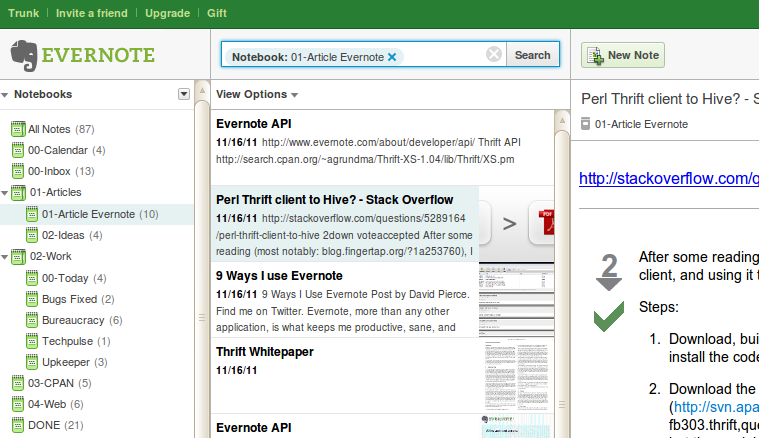Collapse the Notebooks section triangle
Viewport: 759px width, 438px height.
pos(5,95)
